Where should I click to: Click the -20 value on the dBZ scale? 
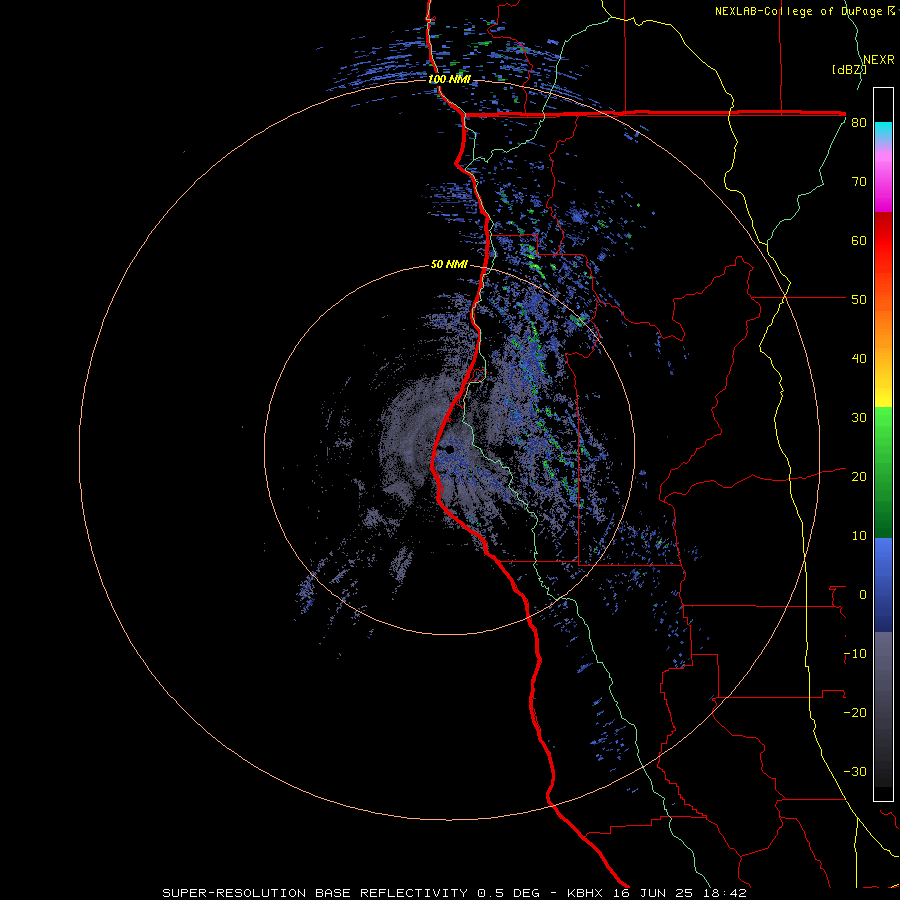[855, 712]
